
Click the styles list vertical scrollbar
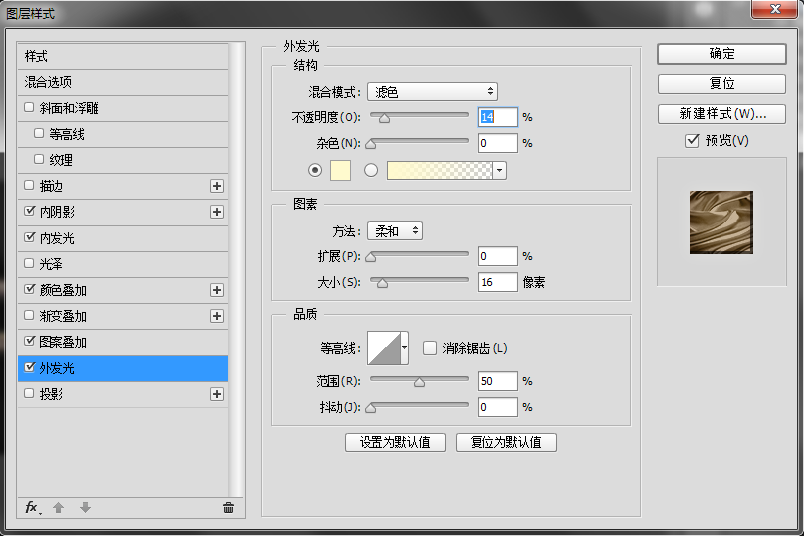pos(236,270)
